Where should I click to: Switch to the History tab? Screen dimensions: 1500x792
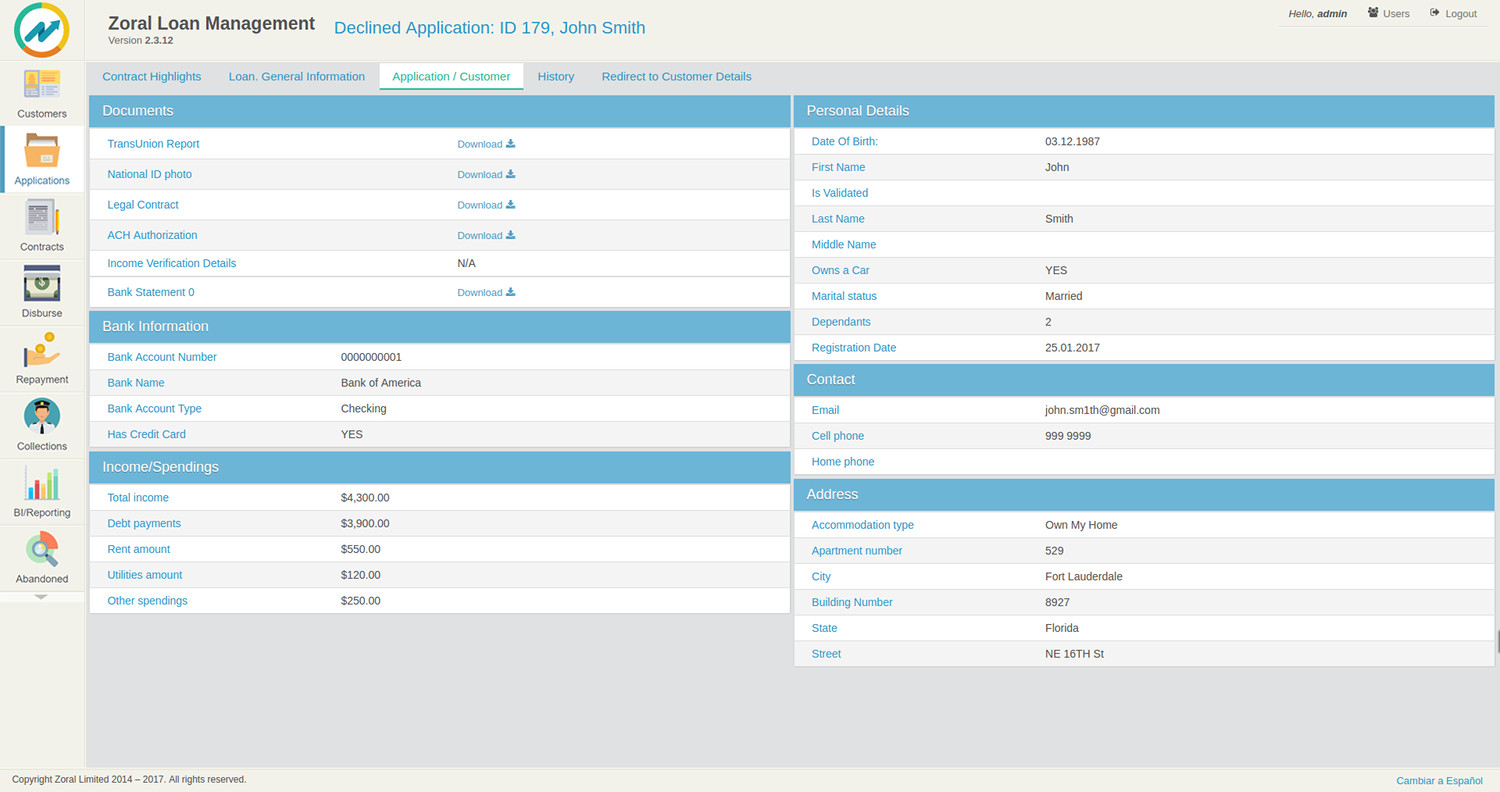coord(556,76)
